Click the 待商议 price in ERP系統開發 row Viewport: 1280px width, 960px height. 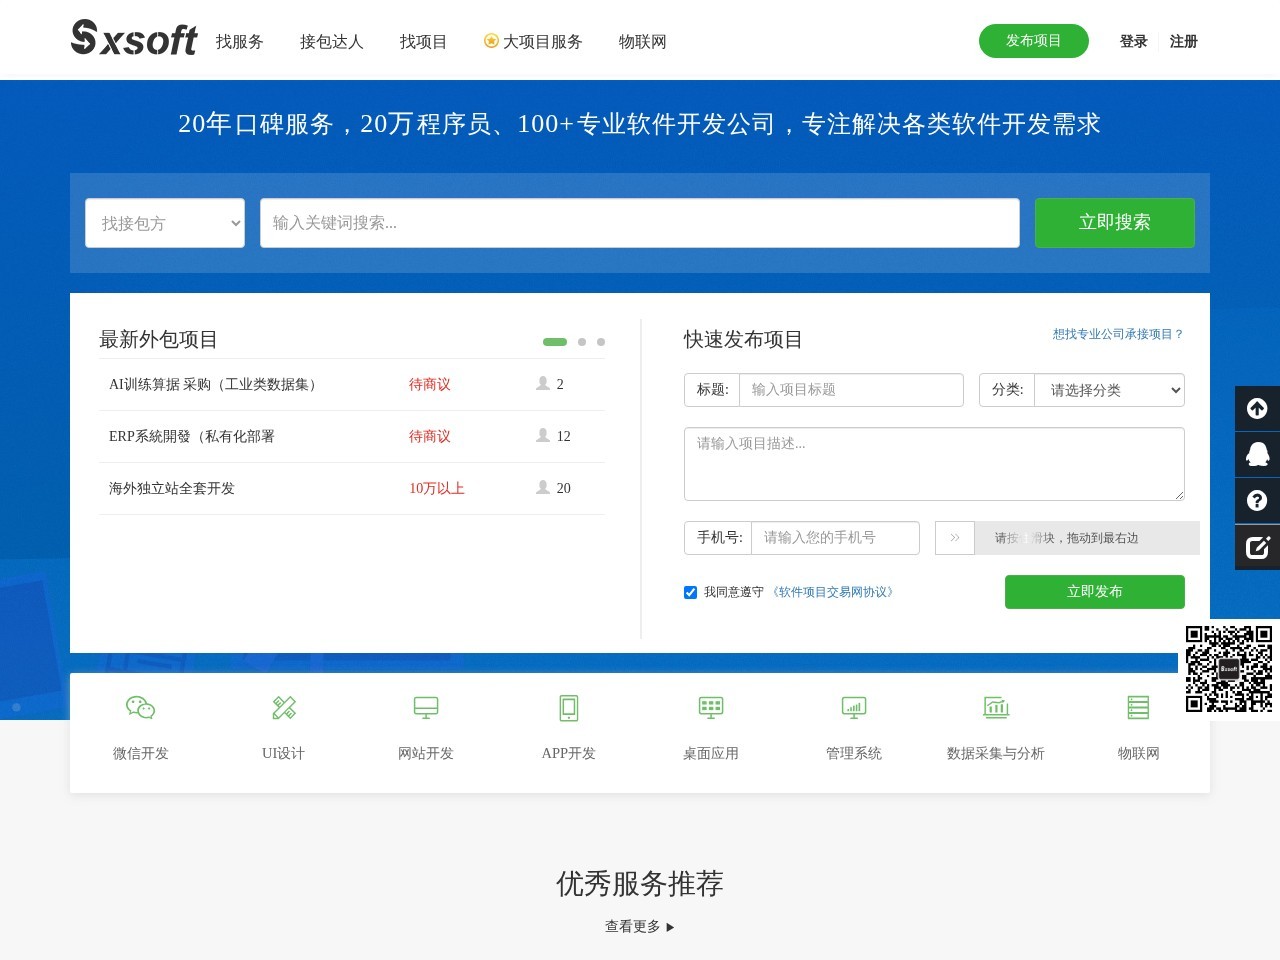pos(430,436)
